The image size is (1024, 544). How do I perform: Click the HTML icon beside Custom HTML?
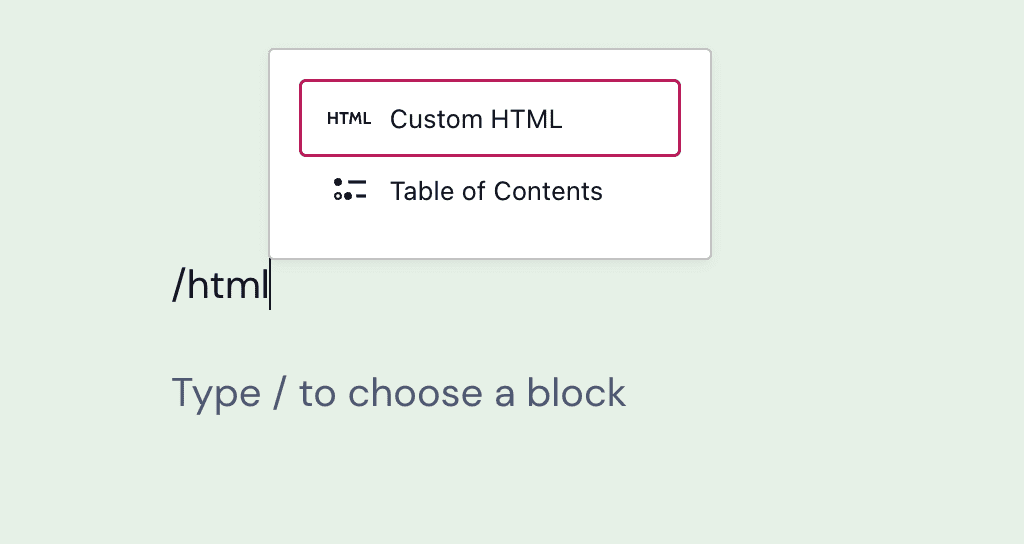(x=349, y=119)
